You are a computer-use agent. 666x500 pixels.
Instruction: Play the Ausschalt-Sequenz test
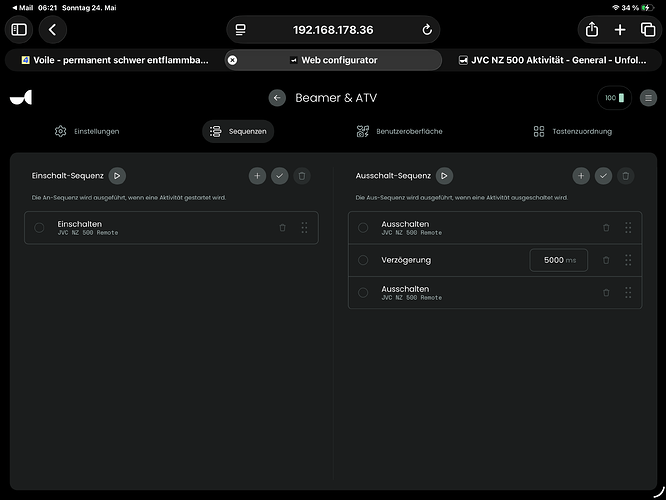pos(444,175)
